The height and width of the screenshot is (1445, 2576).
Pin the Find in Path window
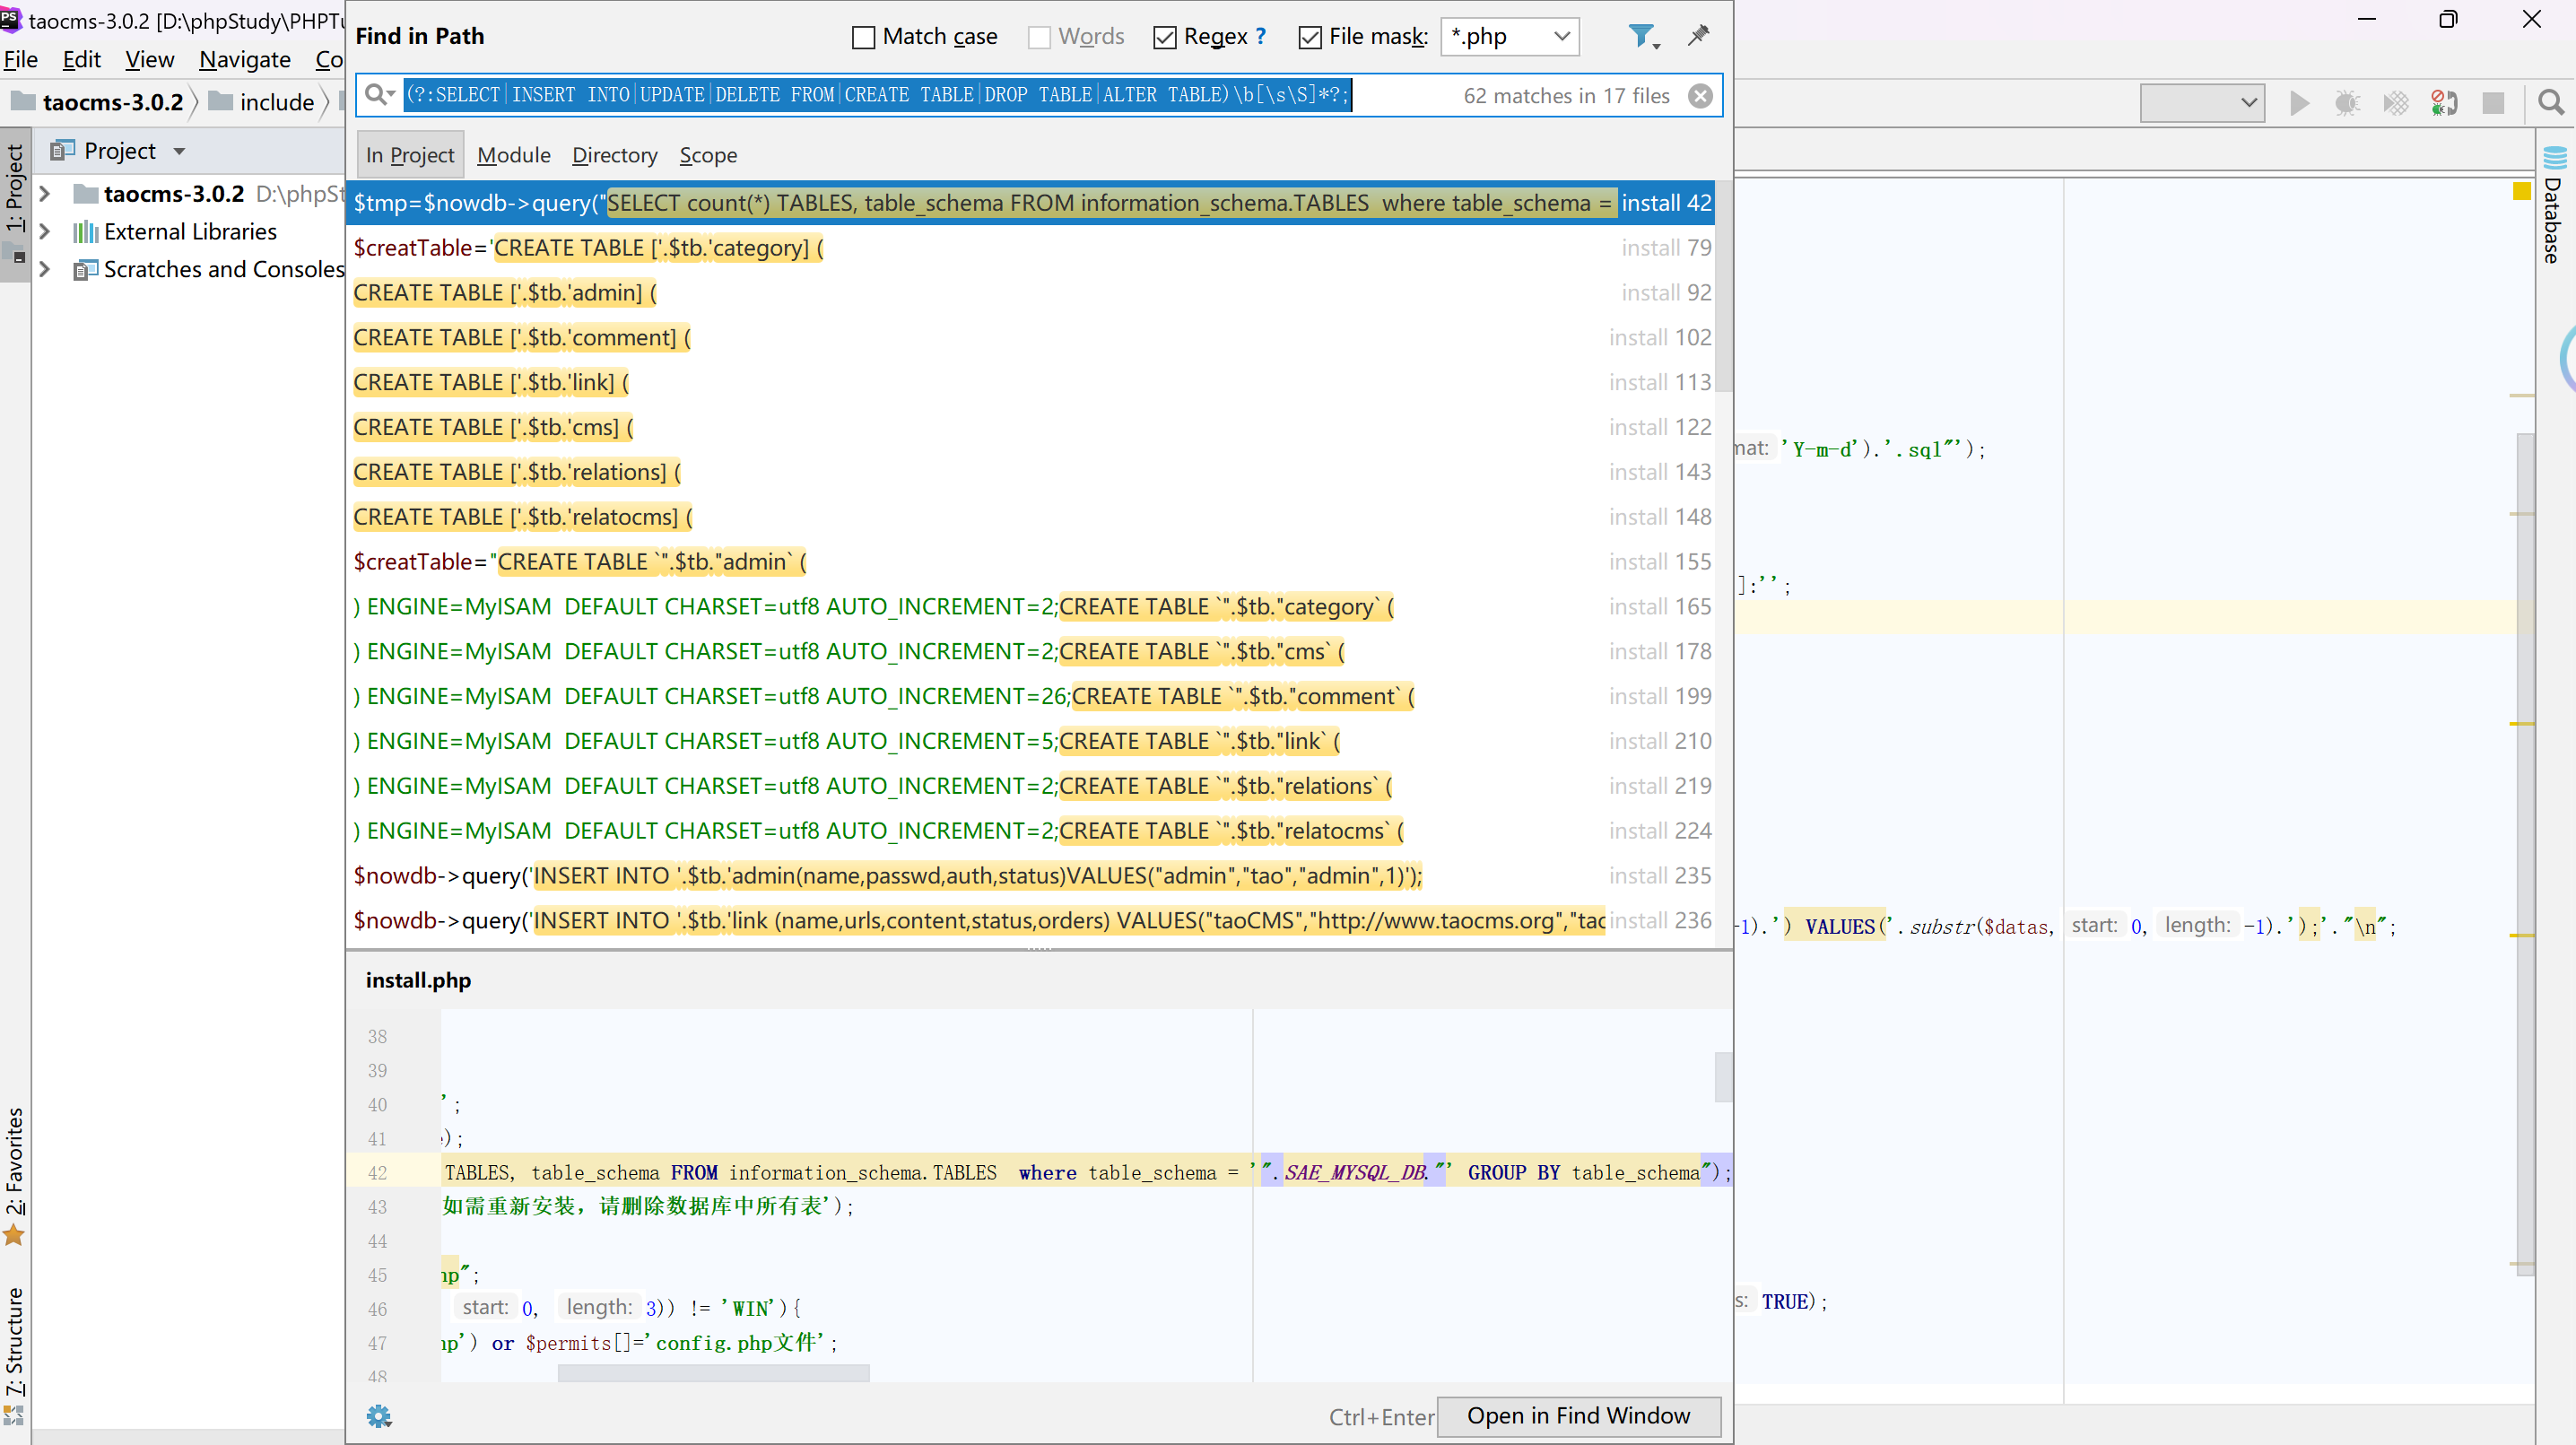pyautogui.click(x=1699, y=36)
